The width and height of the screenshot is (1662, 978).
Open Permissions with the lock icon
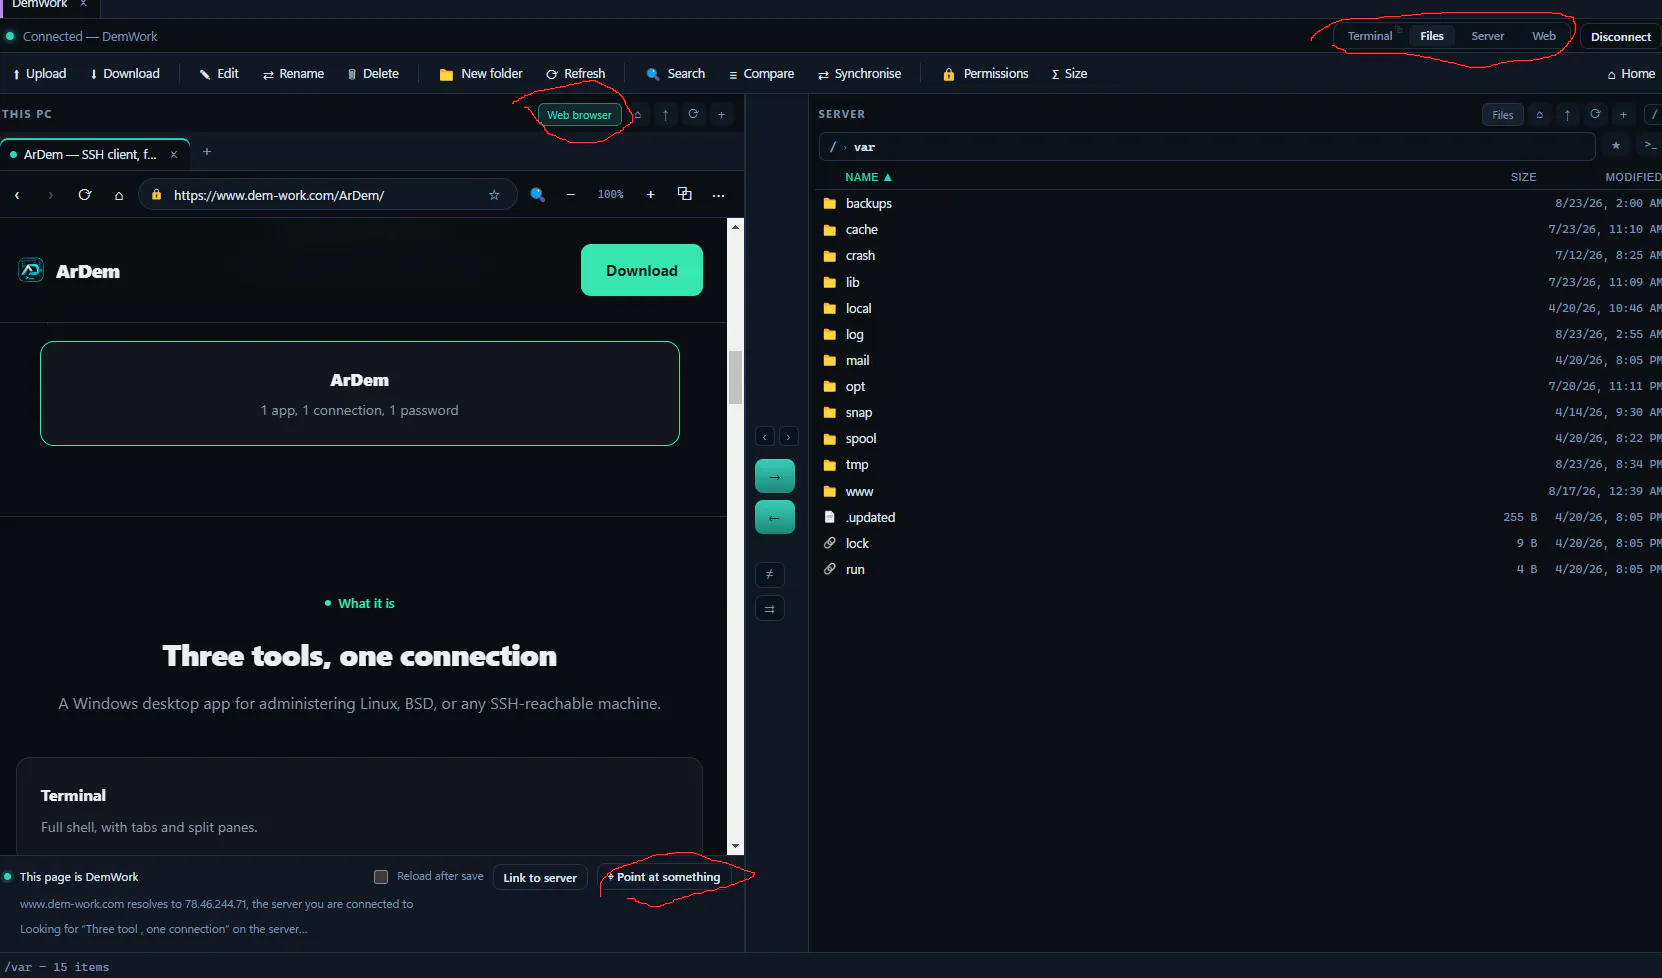985,74
